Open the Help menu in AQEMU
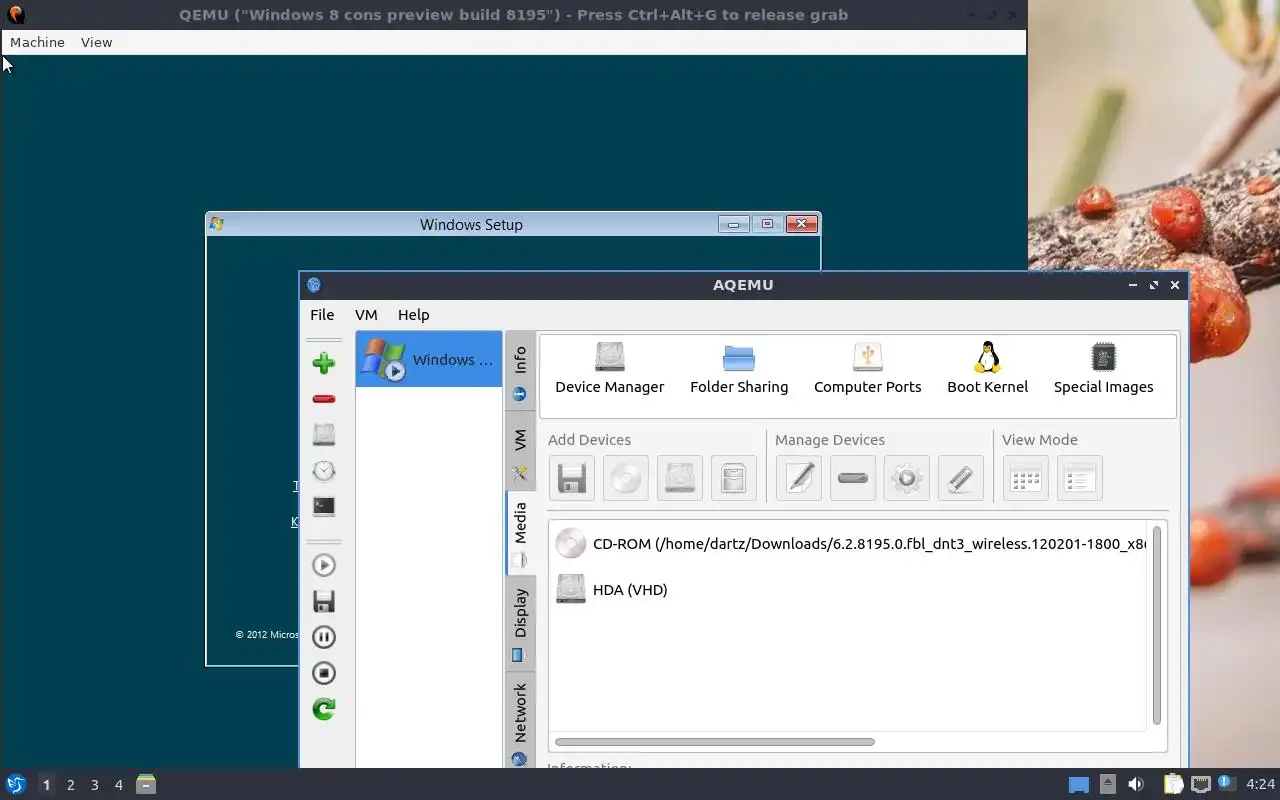The width and height of the screenshot is (1280, 800). click(413, 314)
